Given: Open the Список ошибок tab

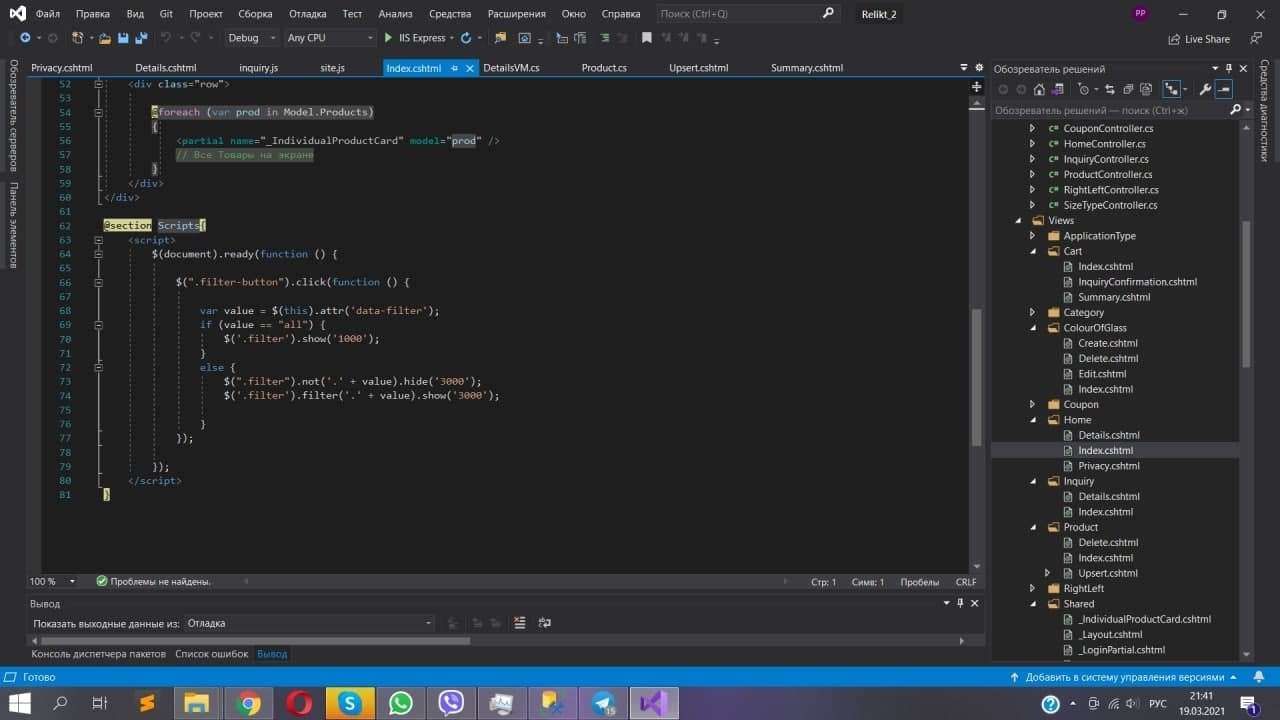Looking at the screenshot, I should coord(211,654).
